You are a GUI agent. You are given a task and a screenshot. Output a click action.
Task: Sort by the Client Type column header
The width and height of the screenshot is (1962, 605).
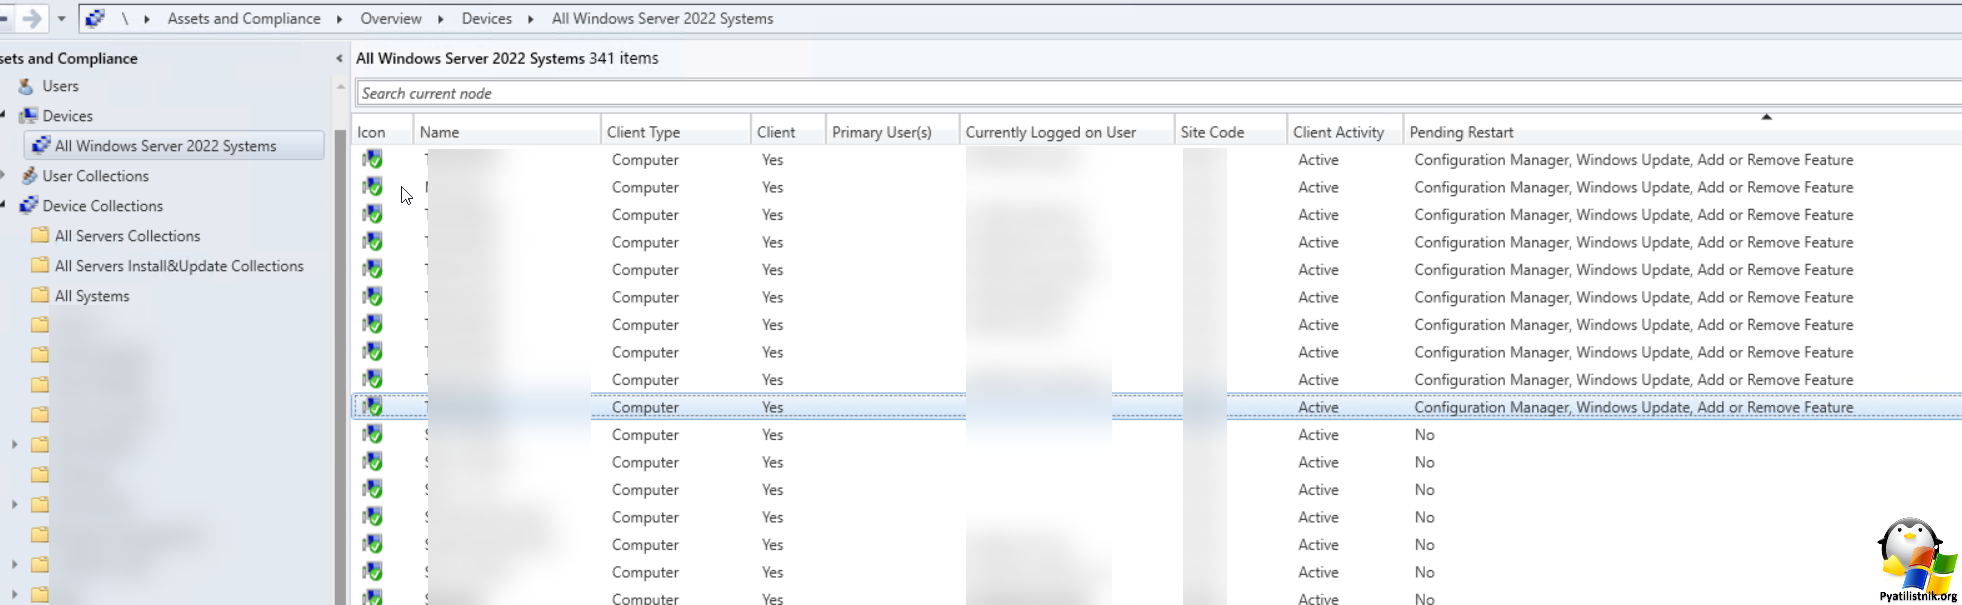click(676, 132)
